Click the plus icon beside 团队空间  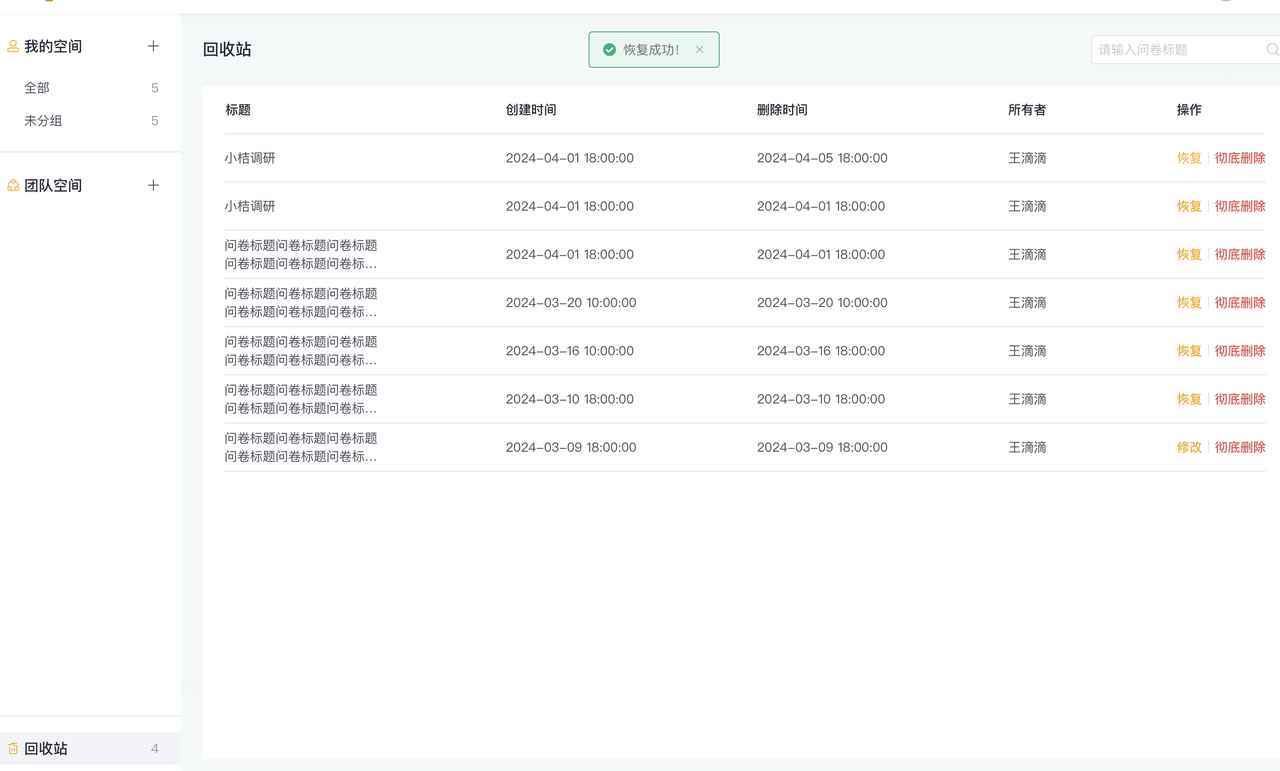[153, 185]
